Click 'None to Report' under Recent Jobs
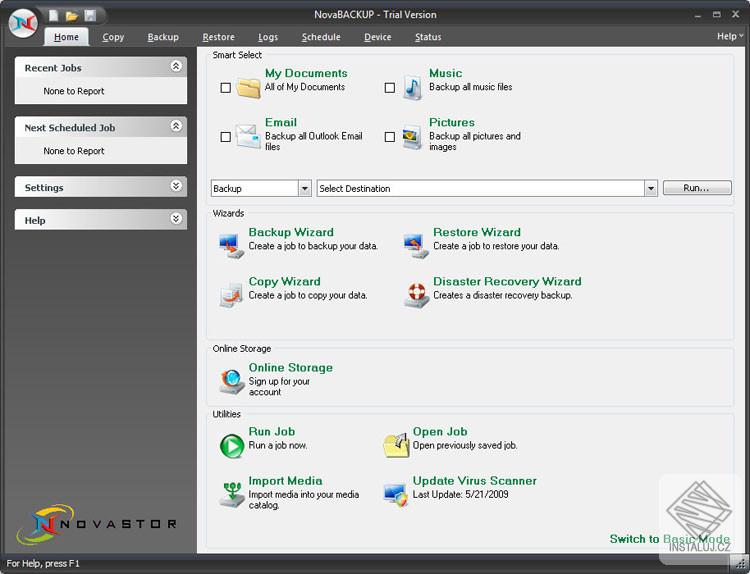 point(74,91)
